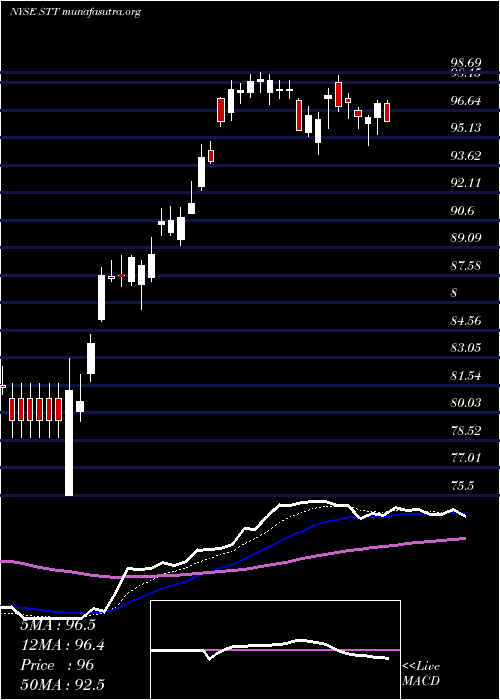The height and width of the screenshot is (700, 500).
Task: Select the 93.62 price level label
Action: click(465, 156)
